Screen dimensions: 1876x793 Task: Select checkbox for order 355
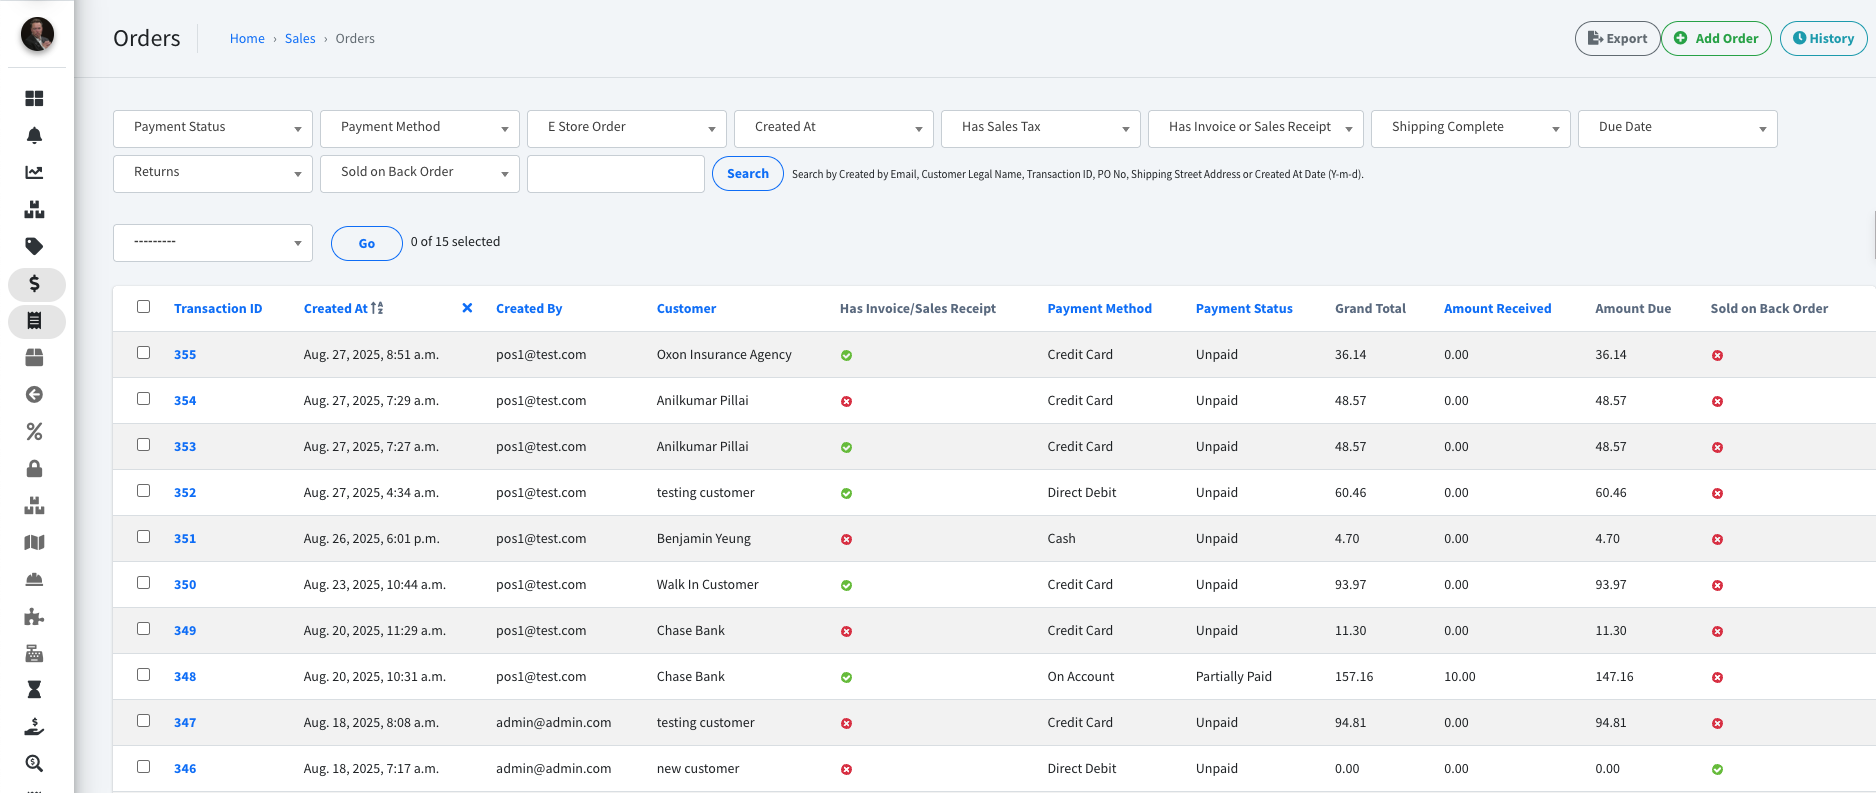click(143, 353)
